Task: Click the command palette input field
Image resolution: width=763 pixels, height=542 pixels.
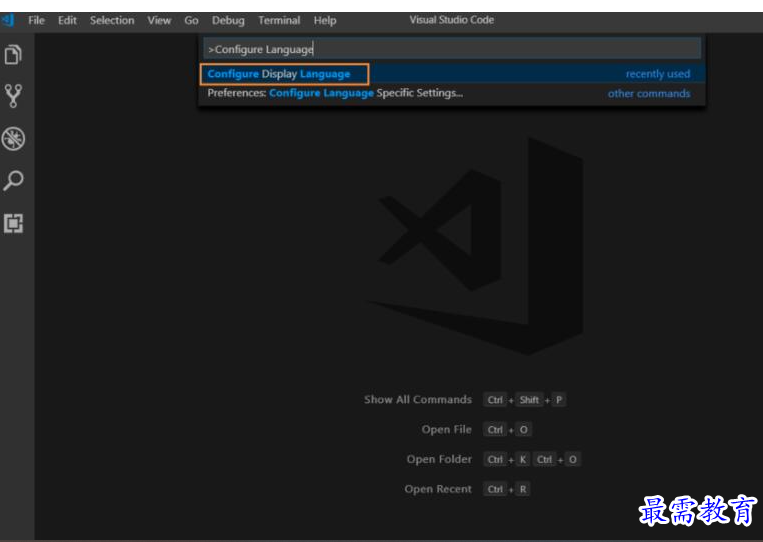Action: point(452,49)
